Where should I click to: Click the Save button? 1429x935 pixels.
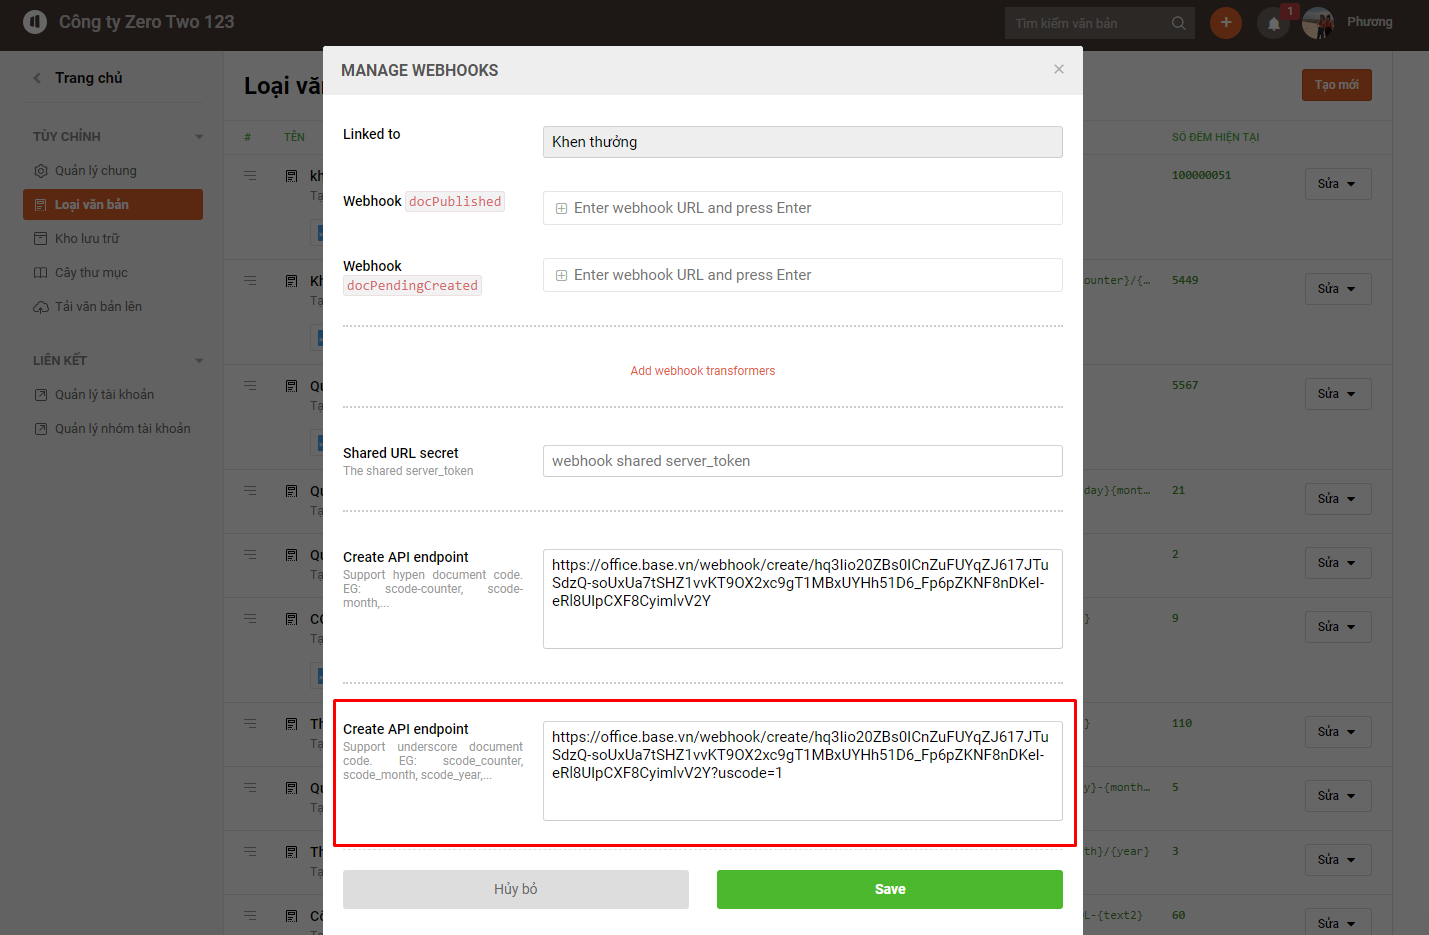click(889, 889)
